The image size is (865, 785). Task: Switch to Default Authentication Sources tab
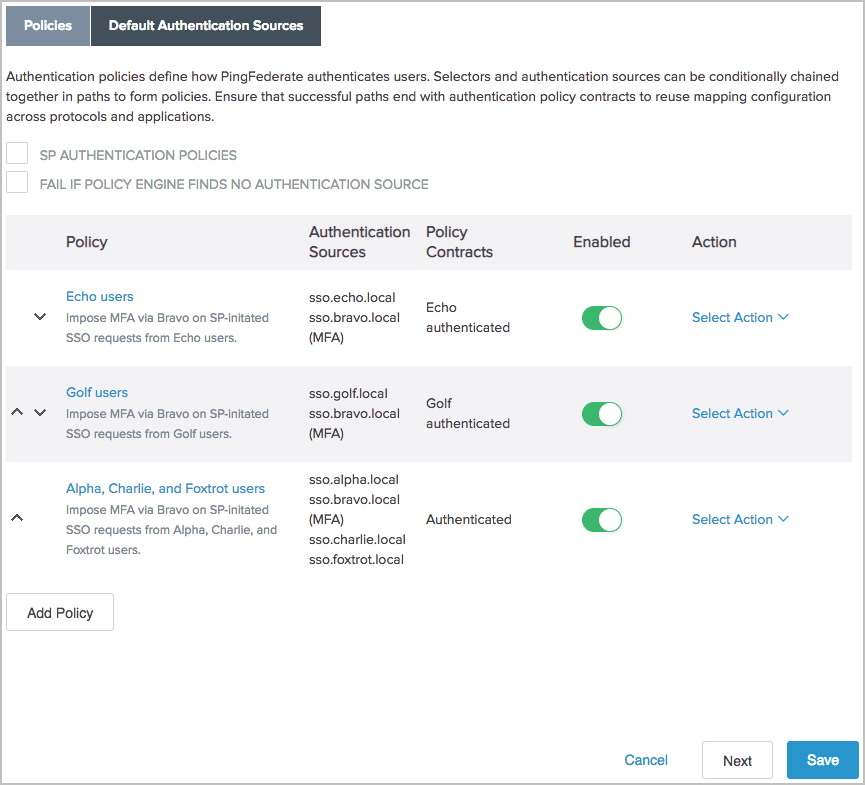[x=205, y=25]
